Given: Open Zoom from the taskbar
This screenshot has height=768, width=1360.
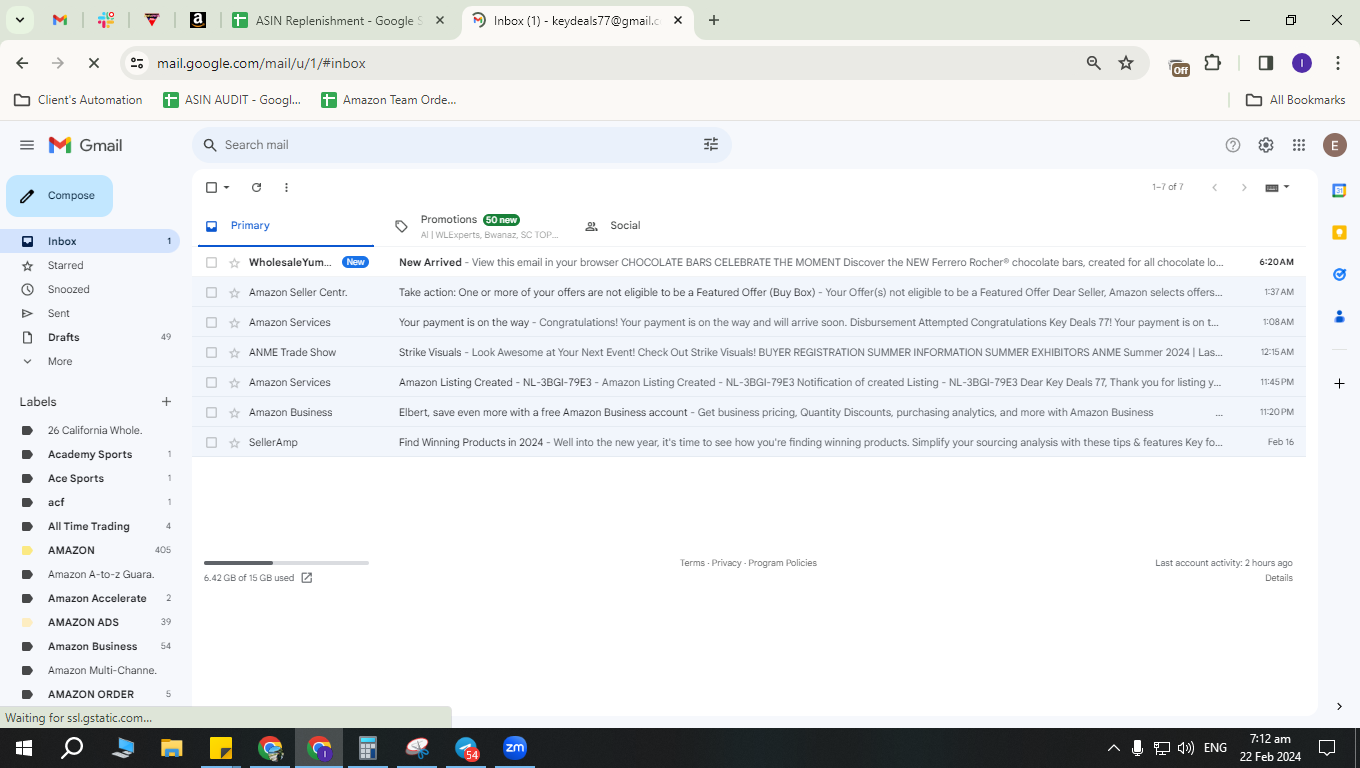Looking at the screenshot, I should pyautogui.click(x=515, y=748).
